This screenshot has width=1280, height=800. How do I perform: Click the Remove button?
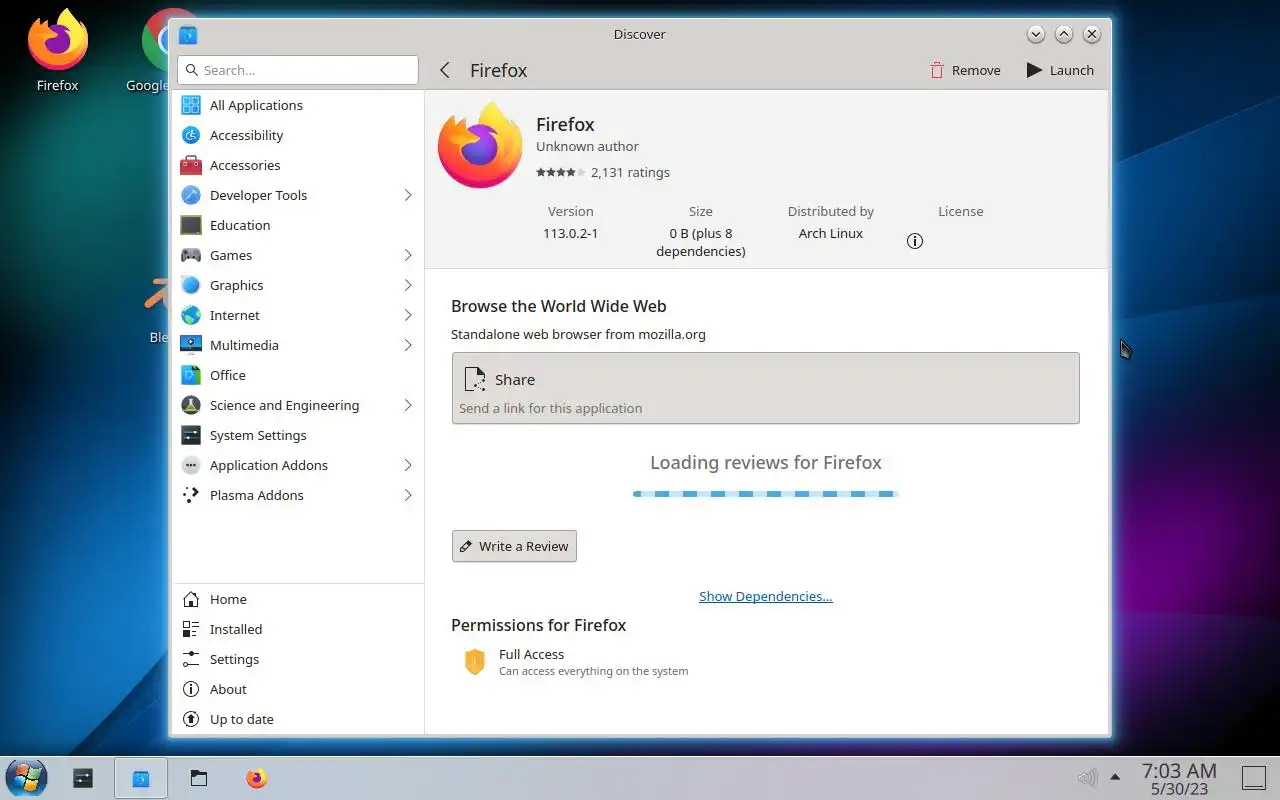tap(965, 70)
